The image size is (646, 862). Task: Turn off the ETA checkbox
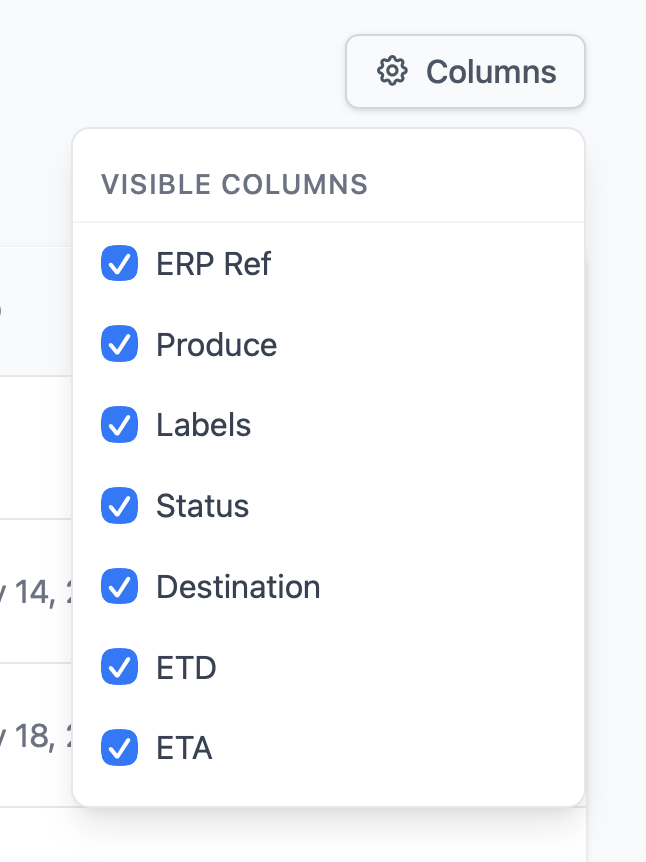(x=119, y=748)
